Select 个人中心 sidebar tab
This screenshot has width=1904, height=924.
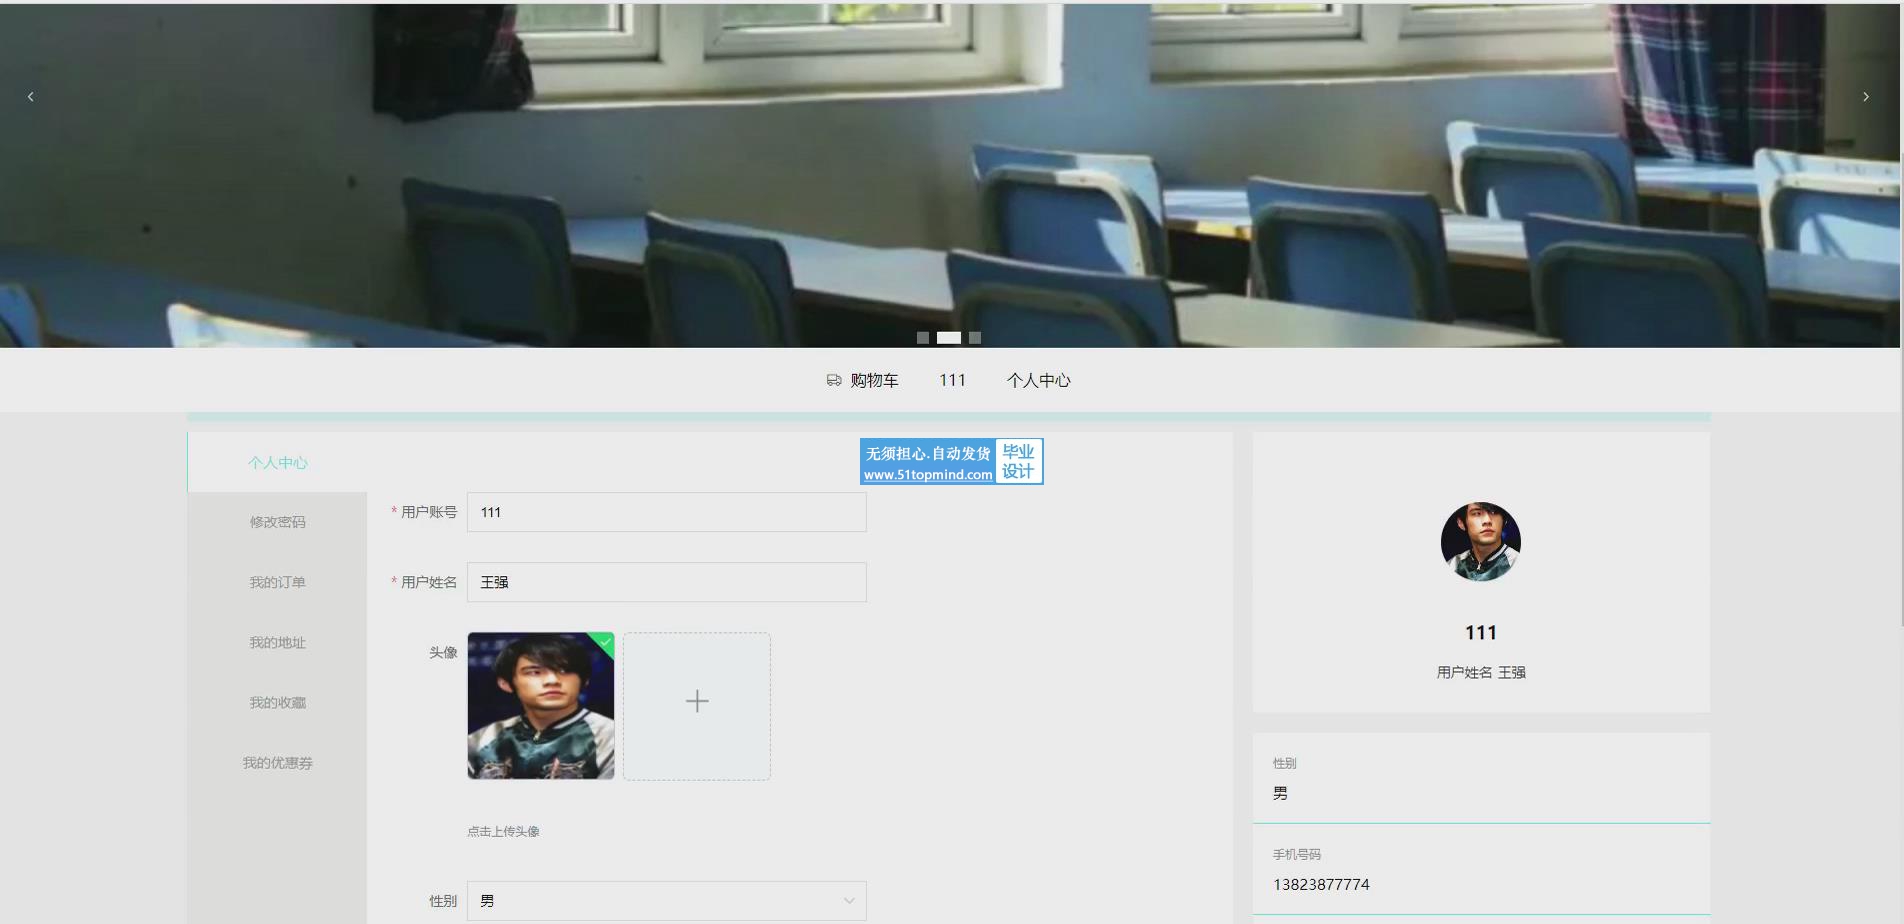(277, 462)
